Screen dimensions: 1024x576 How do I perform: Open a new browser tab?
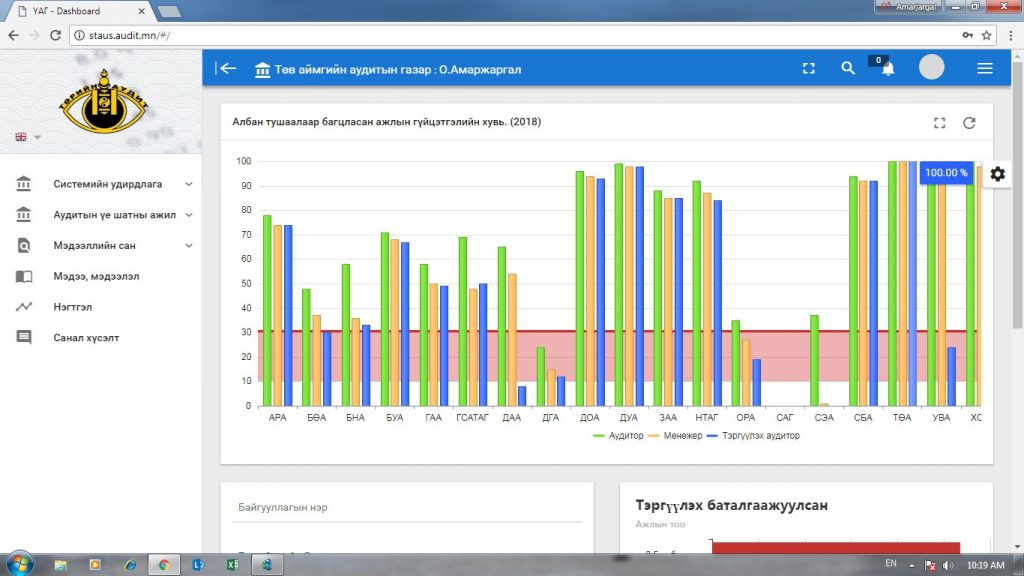[x=169, y=11]
